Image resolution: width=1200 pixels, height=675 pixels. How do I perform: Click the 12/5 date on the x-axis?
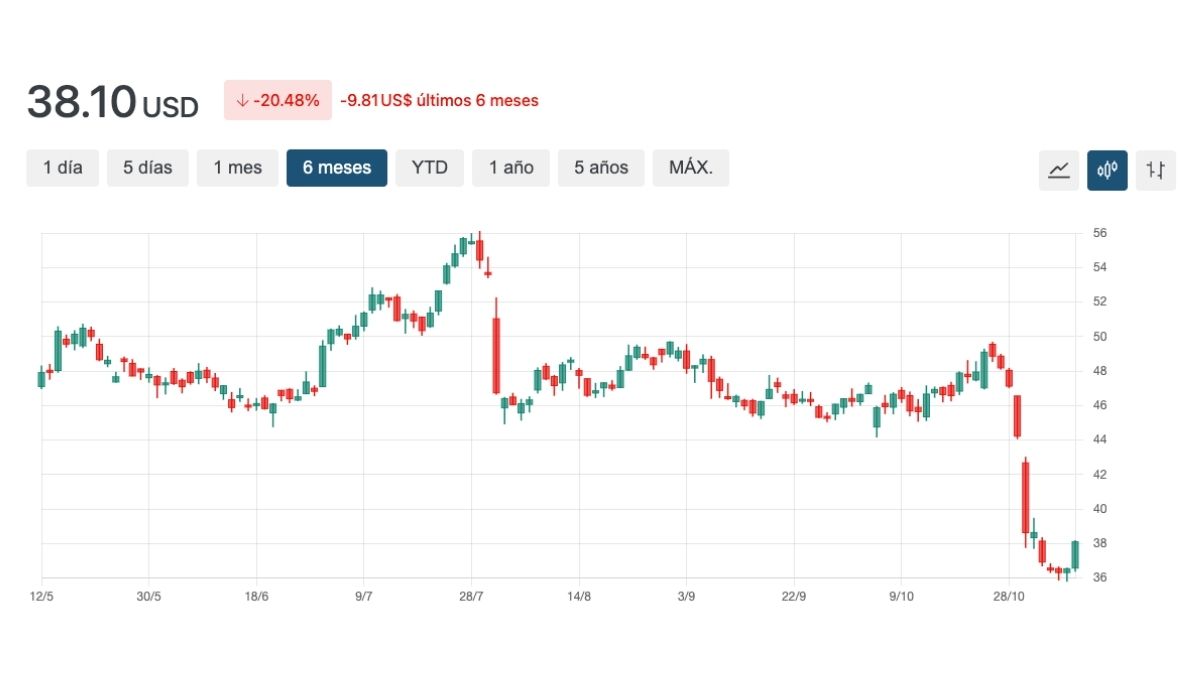[x=42, y=597]
